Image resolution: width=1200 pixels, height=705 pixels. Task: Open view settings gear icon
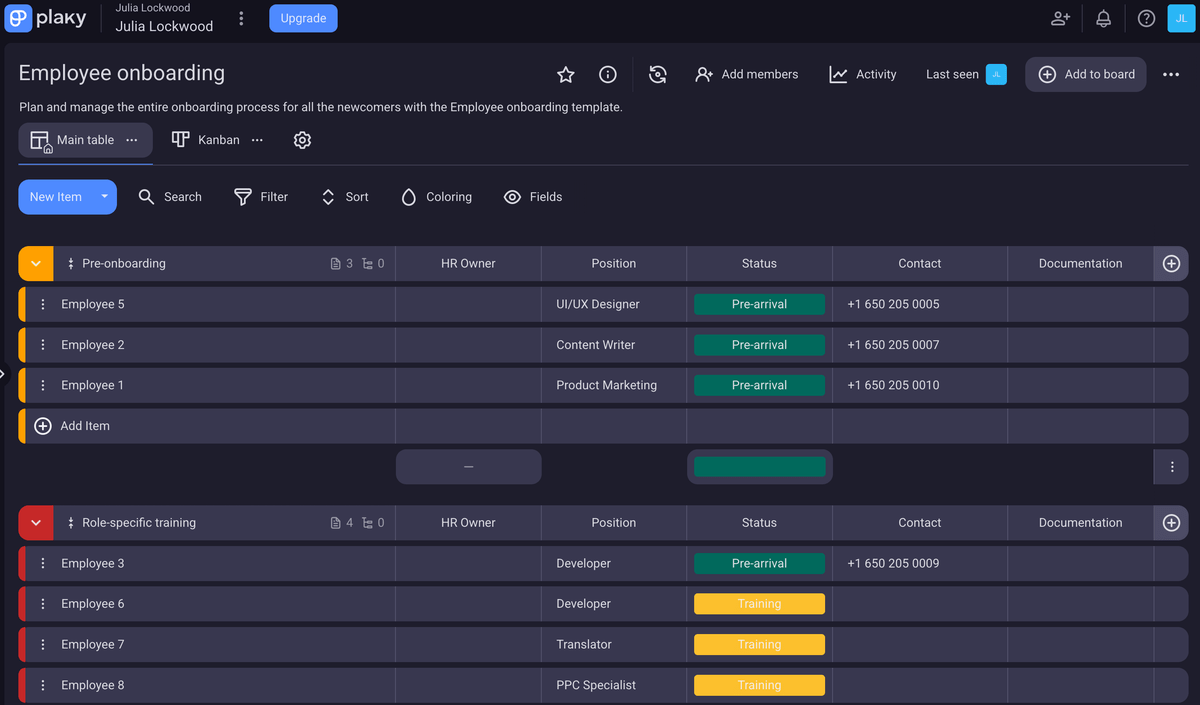click(x=302, y=140)
